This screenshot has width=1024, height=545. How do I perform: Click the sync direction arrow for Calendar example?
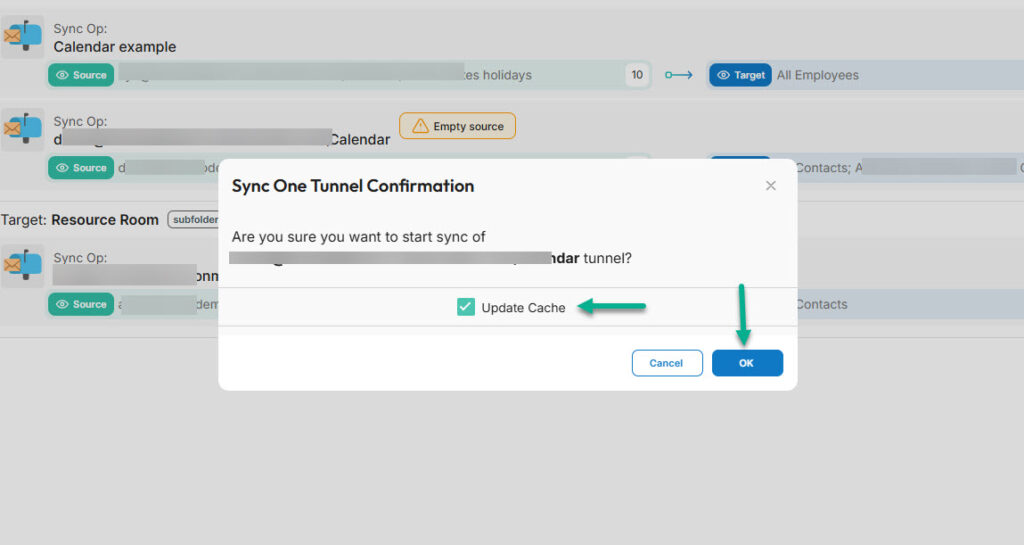pos(679,75)
